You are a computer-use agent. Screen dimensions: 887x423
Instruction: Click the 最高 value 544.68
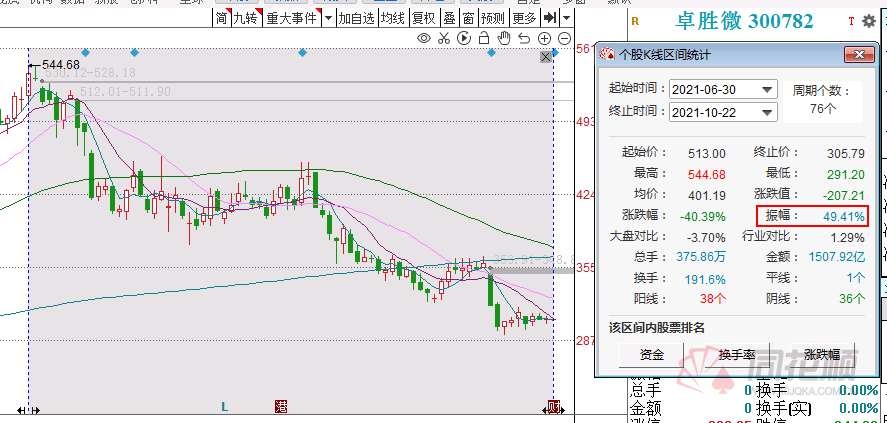[707, 174]
